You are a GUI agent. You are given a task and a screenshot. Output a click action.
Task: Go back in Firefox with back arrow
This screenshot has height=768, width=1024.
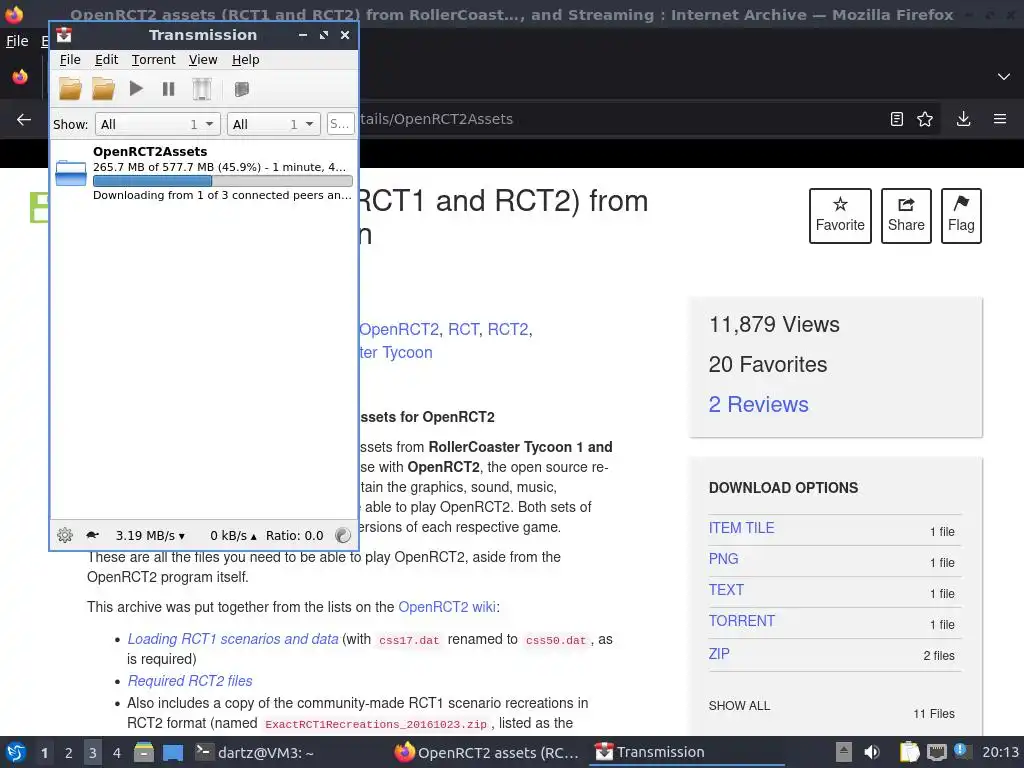[24, 119]
